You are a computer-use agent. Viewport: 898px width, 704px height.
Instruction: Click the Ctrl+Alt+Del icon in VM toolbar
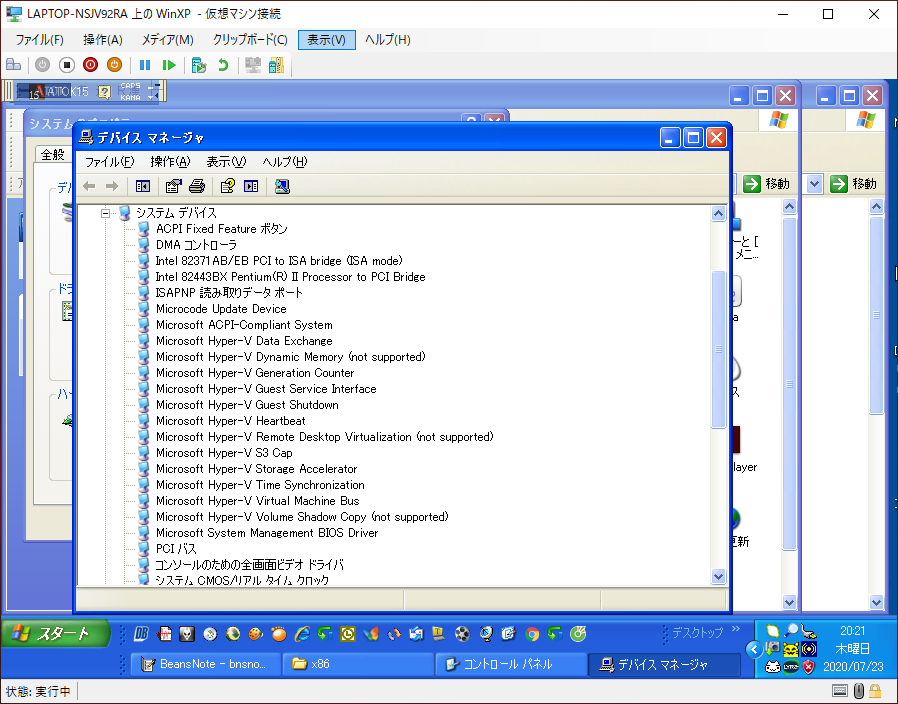(x=13, y=65)
